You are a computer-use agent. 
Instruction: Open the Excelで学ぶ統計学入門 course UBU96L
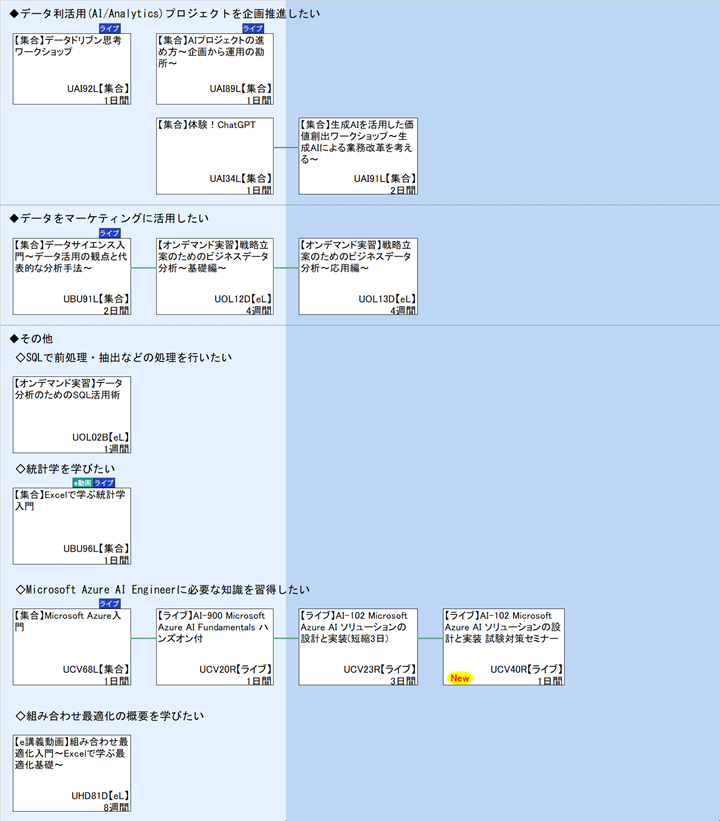(71, 526)
